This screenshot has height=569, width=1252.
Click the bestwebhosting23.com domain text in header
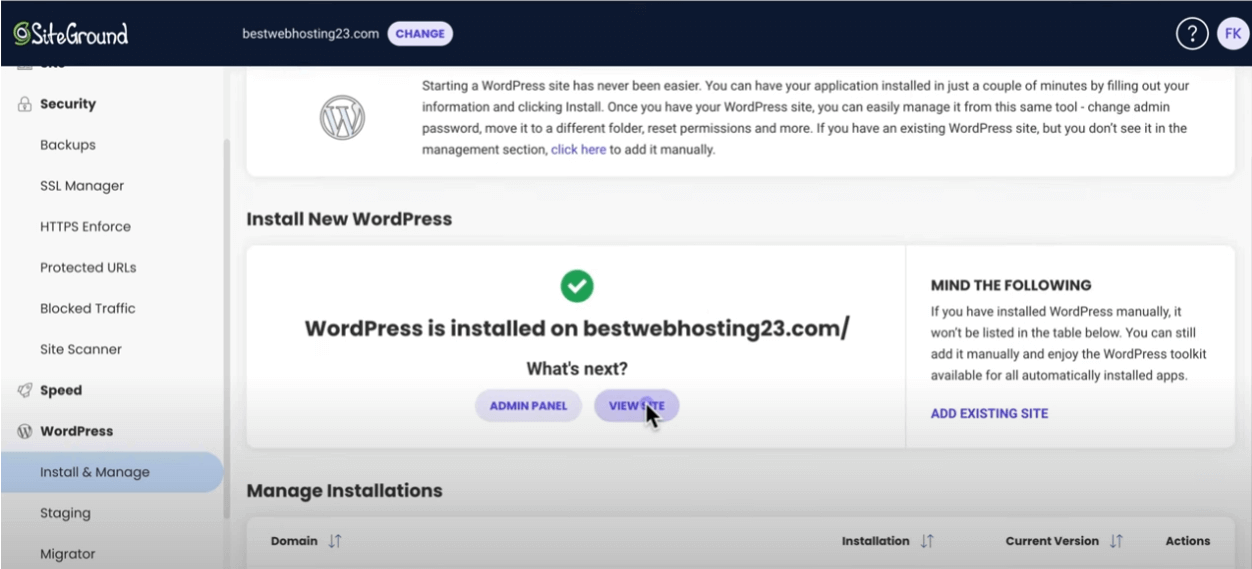click(311, 34)
